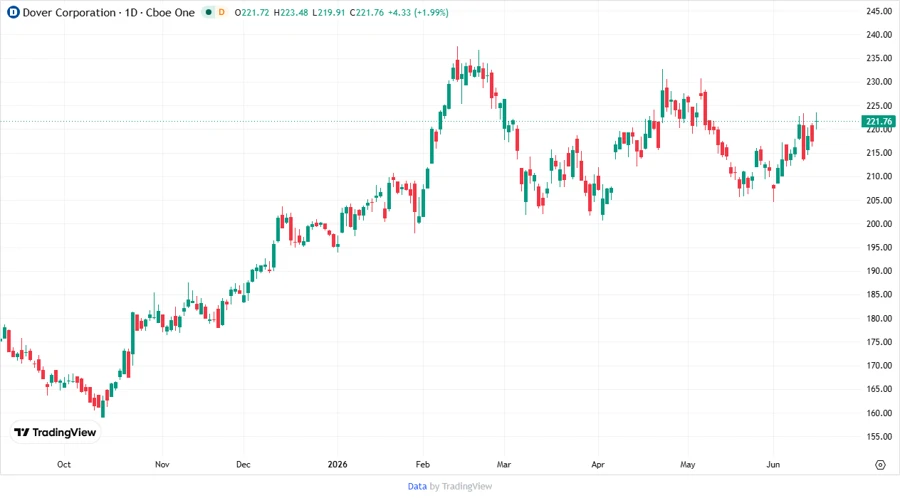Click the TradingView logo badge

click(56, 433)
